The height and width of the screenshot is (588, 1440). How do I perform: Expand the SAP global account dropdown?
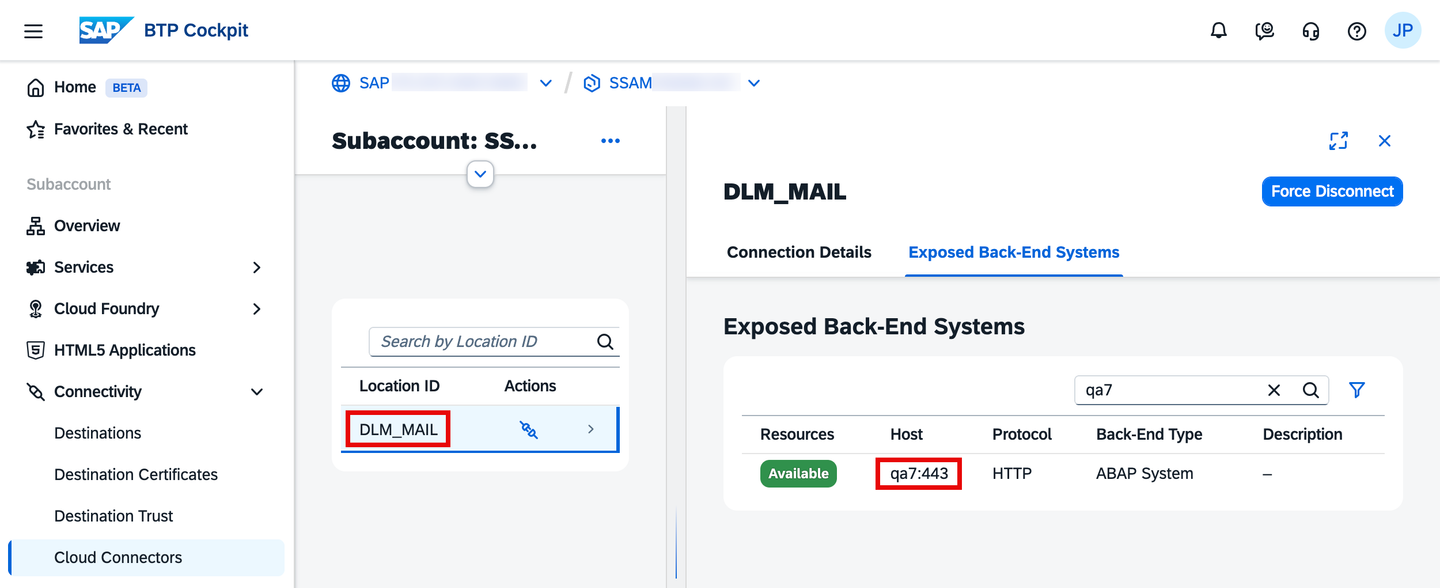coord(545,83)
